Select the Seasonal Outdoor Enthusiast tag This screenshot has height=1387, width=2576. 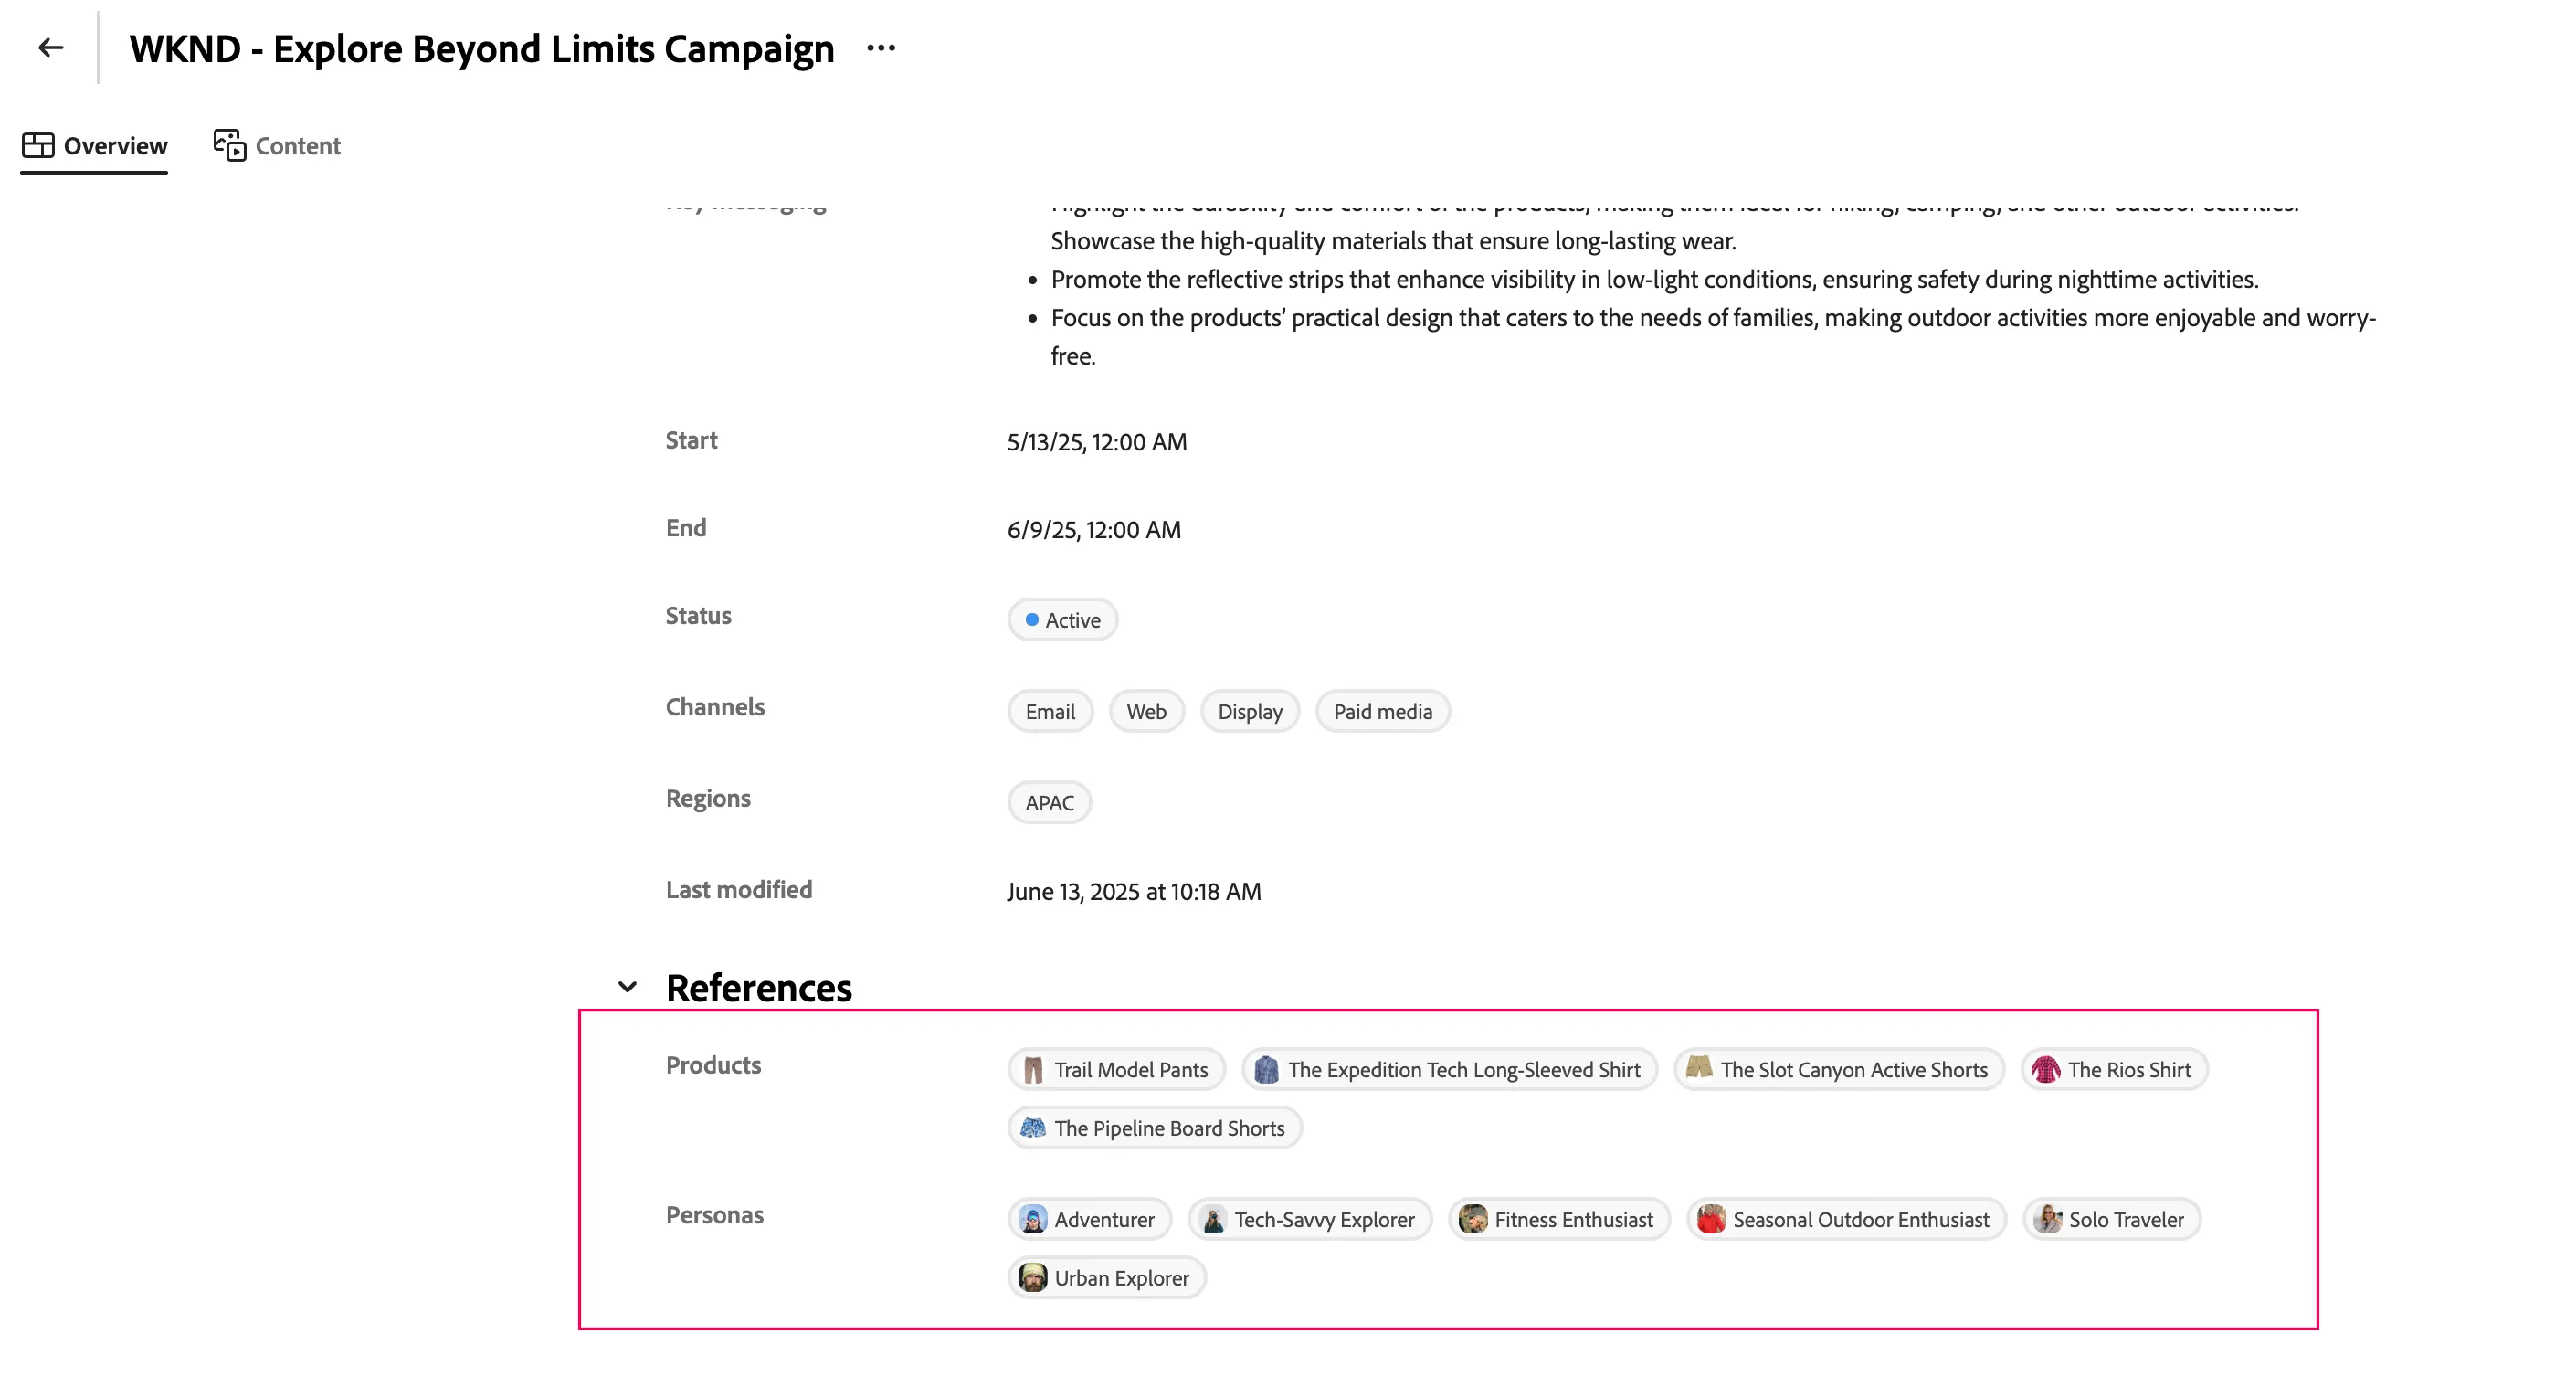pyautogui.click(x=1847, y=1220)
